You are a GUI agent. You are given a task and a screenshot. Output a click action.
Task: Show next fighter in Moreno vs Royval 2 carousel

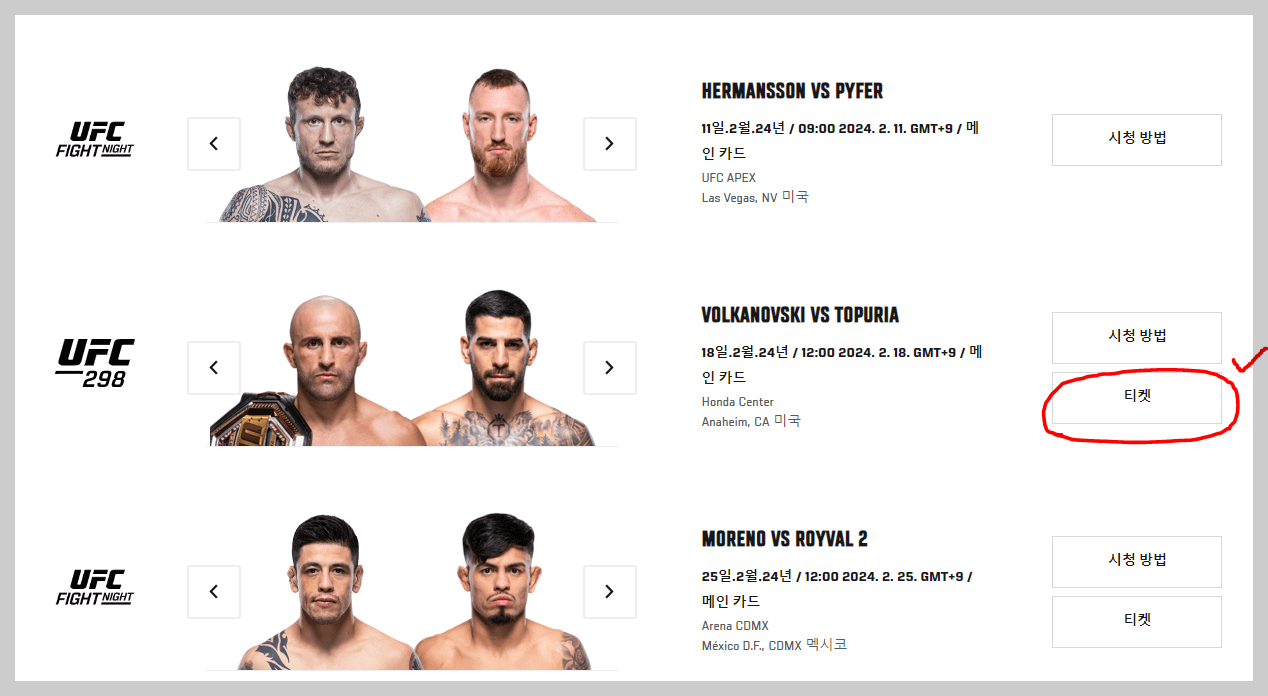click(610, 592)
